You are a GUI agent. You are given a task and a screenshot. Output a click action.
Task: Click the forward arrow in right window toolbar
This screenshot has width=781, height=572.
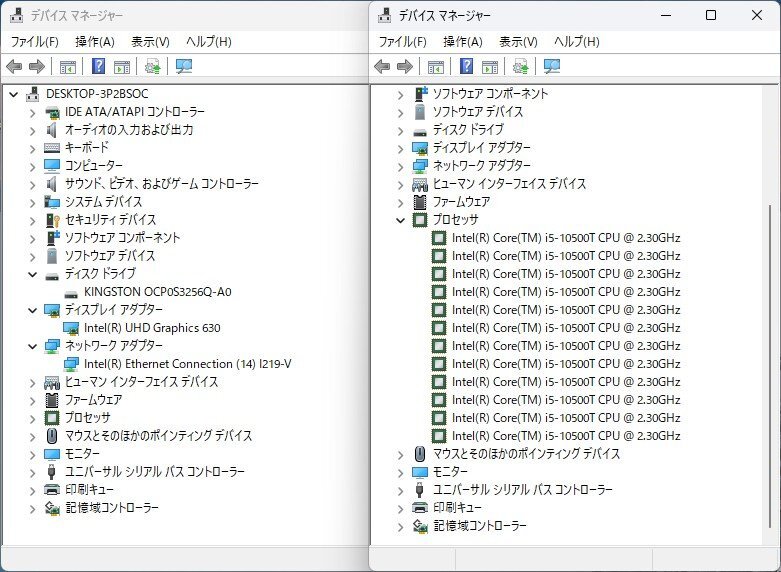[x=405, y=67]
